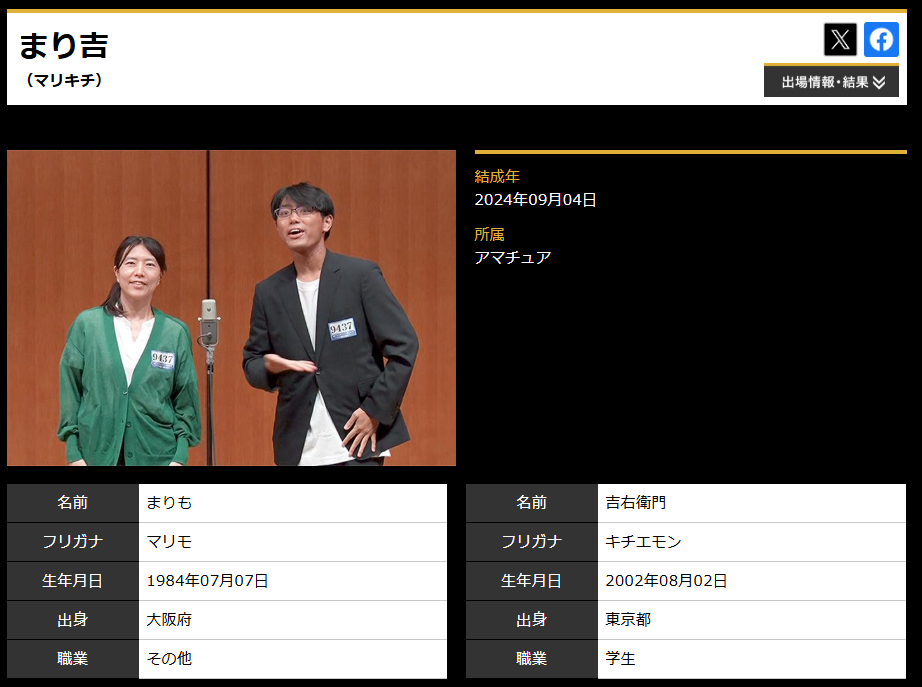This screenshot has height=687, width=922.
Task: Click the name cell まりも
Action: pyautogui.click(x=169, y=503)
